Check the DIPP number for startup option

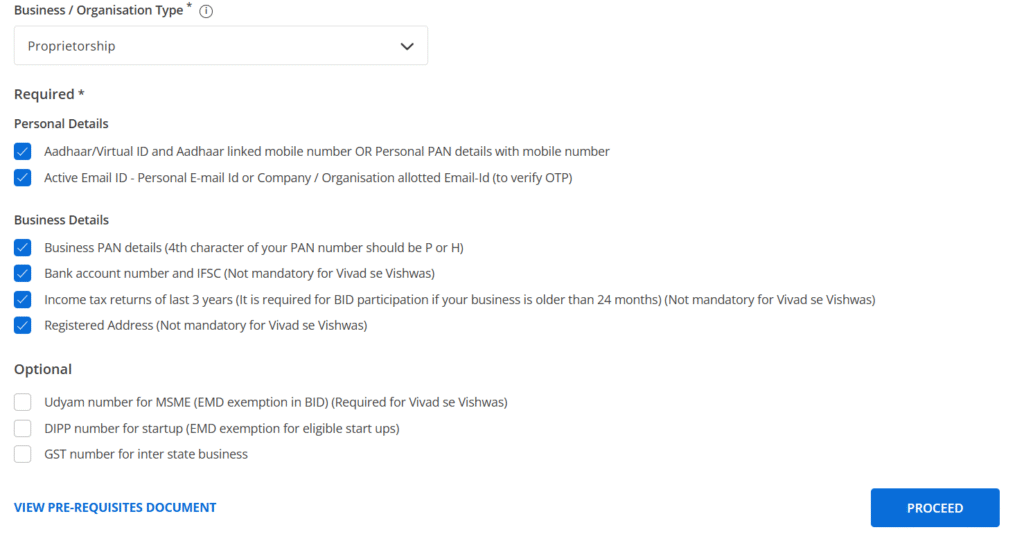tap(23, 428)
